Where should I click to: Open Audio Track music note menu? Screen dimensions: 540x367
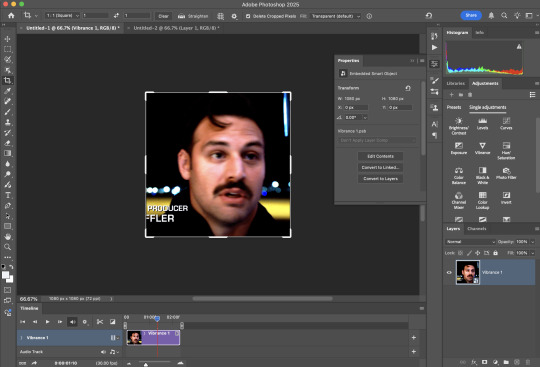tap(114, 352)
